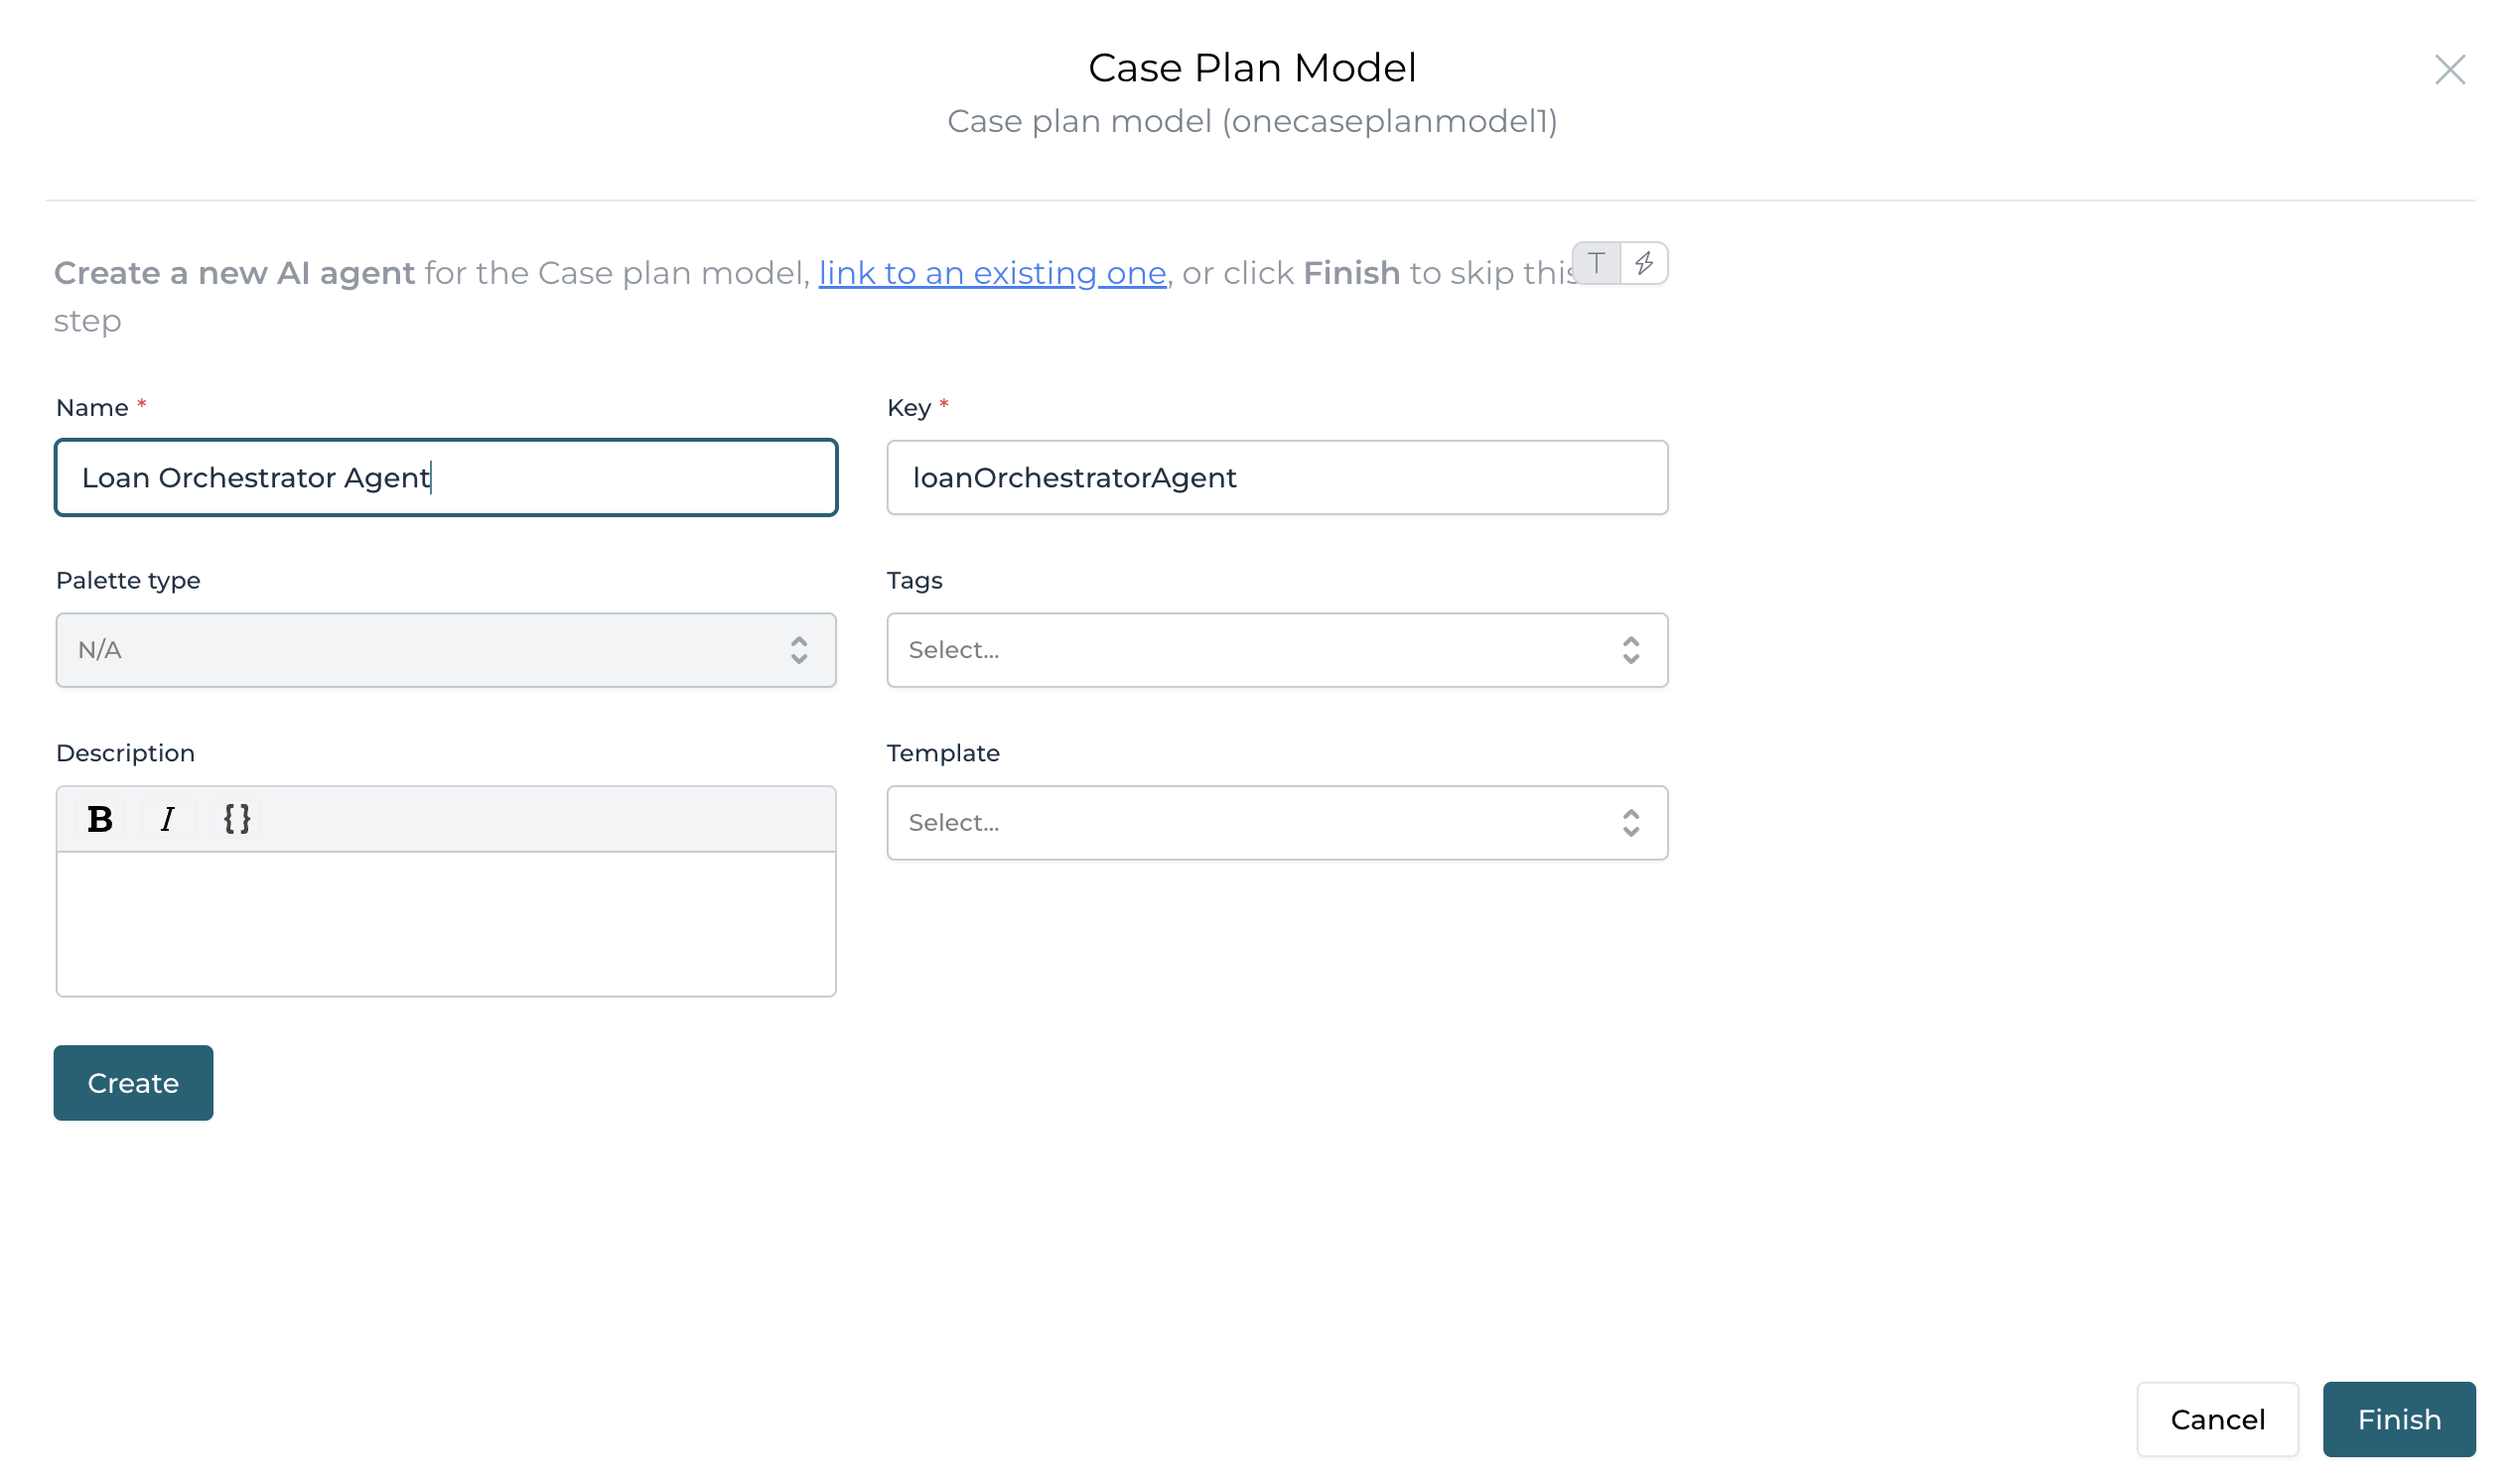This screenshot has height=1481, width=2520.
Task: Click the Palette type stepper chevrons
Action: pyautogui.click(x=799, y=650)
